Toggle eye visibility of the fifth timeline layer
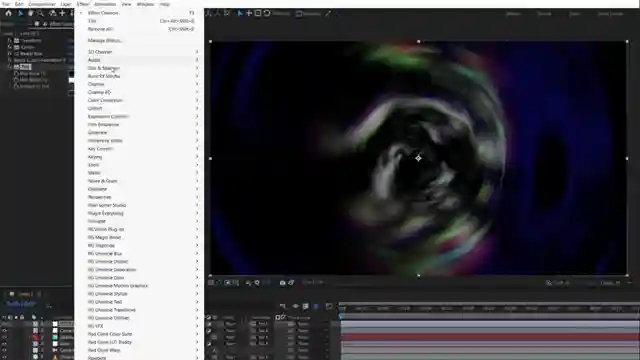640x360 pixels. click(x=4, y=350)
